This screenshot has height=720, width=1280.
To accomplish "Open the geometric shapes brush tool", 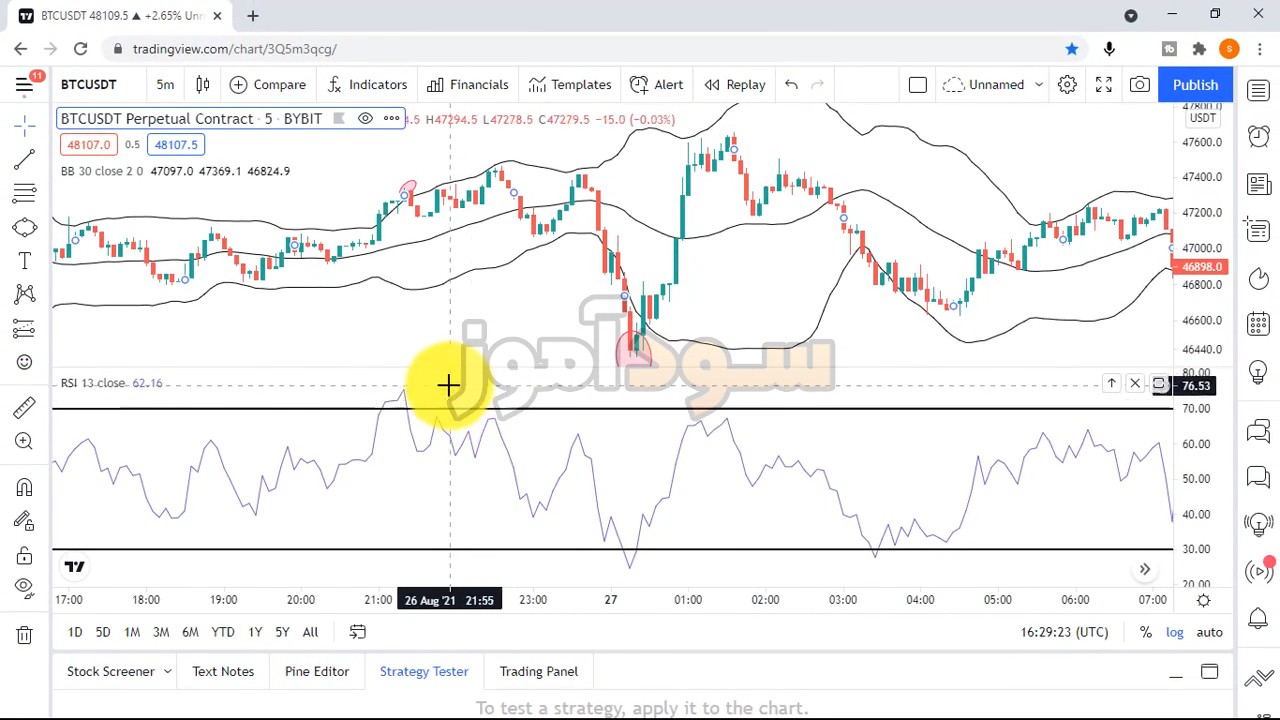I will pyautogui.click(x=24, y=227).
